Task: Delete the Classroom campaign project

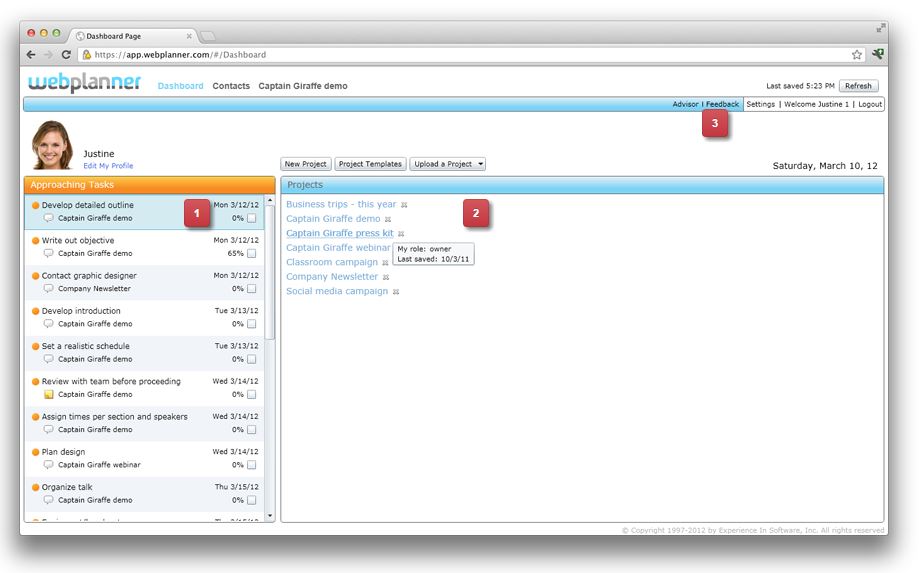Action: click(385, 263)
